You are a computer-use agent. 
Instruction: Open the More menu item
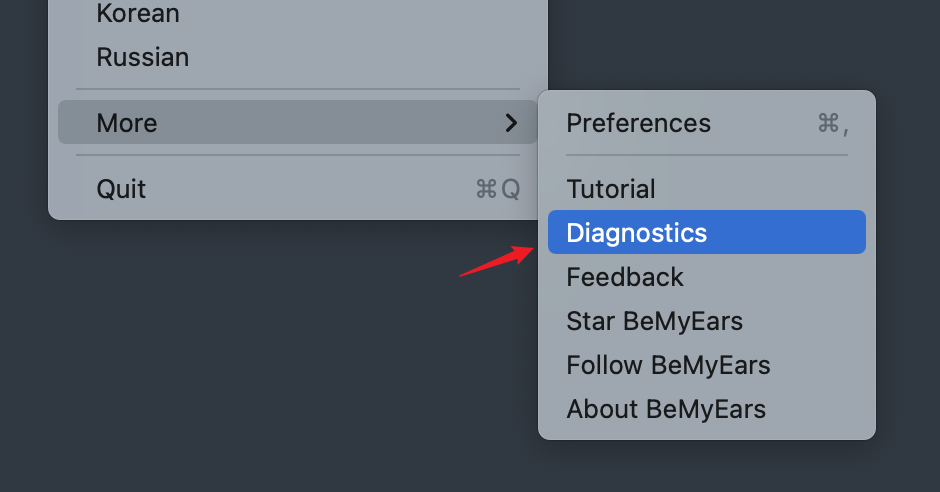tap(127, 123)
